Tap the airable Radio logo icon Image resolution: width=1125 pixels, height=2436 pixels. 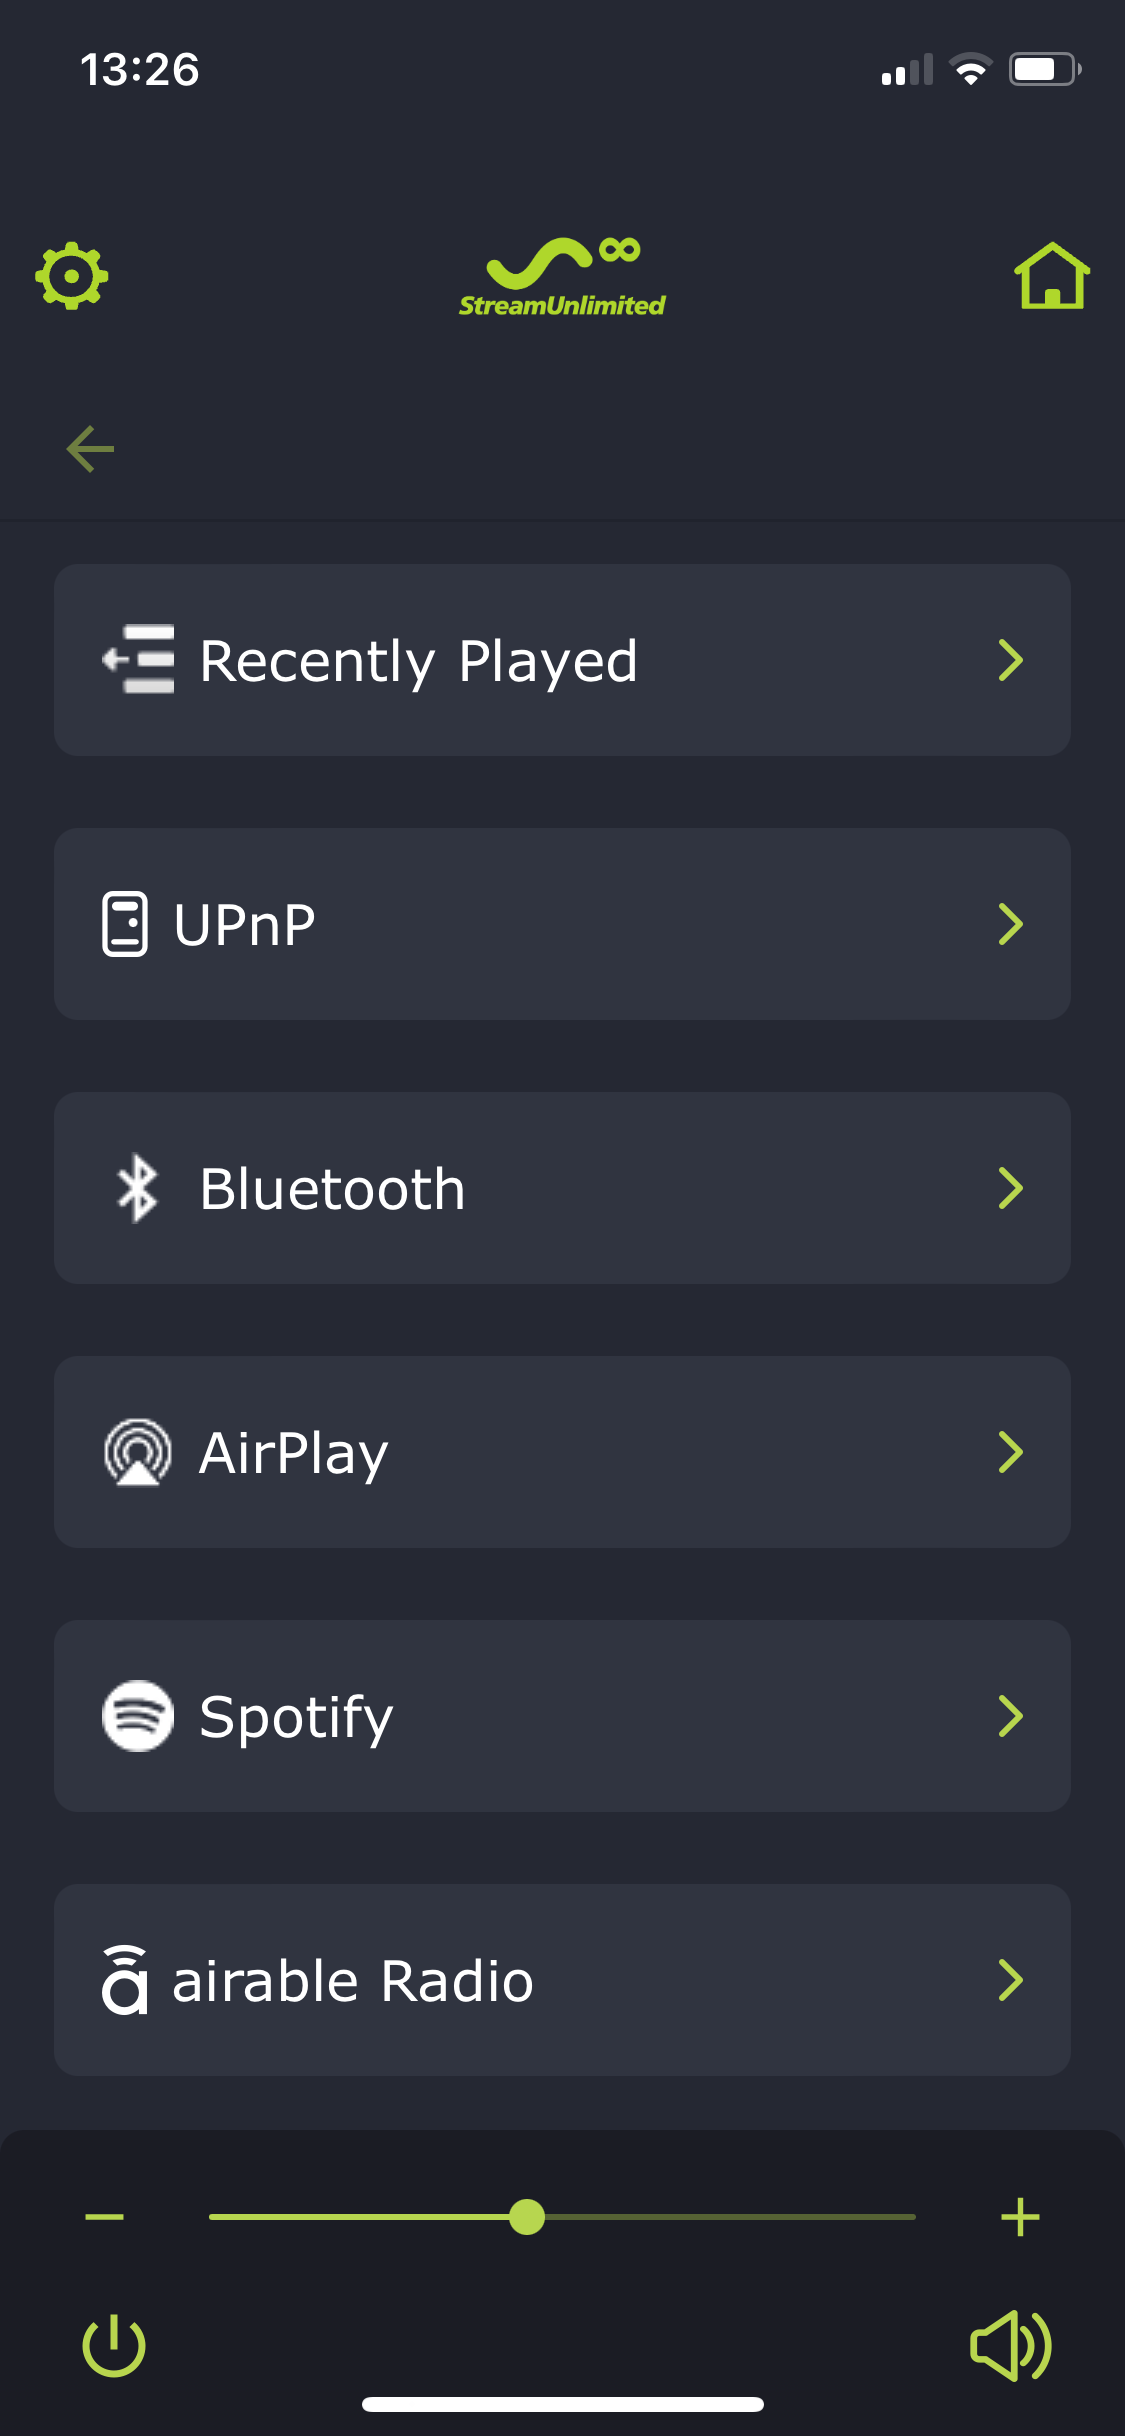tap(125, 1980)
